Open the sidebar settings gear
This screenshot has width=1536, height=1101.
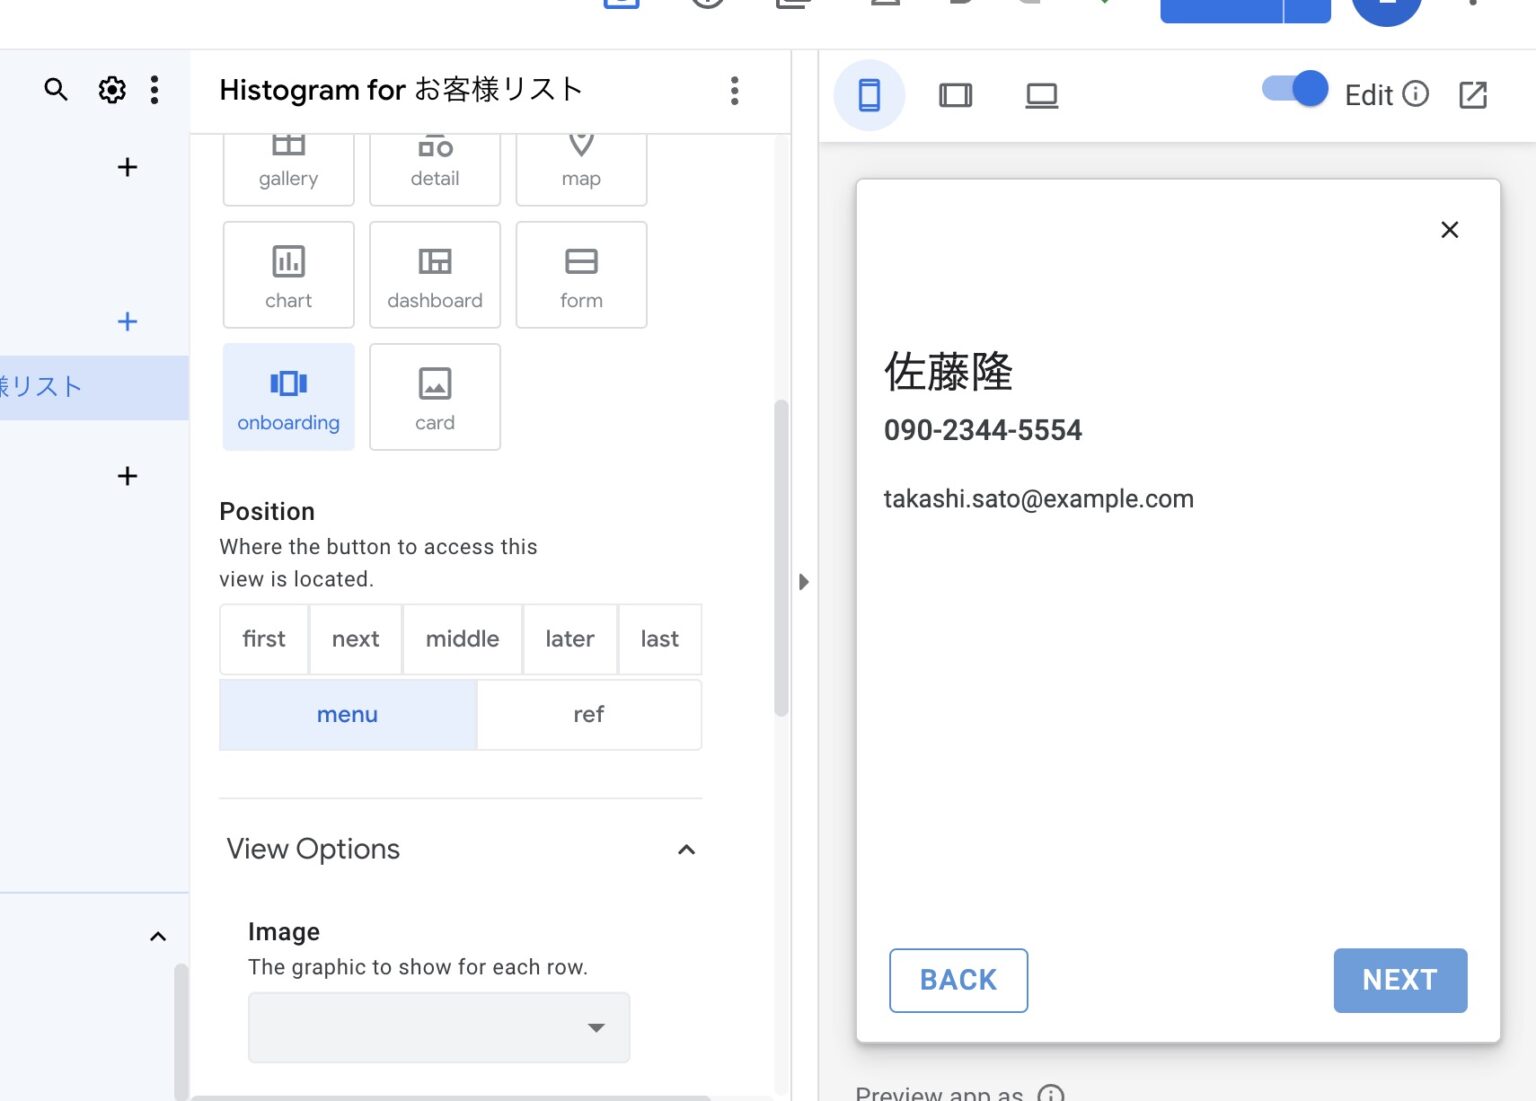tap(112, 90)
